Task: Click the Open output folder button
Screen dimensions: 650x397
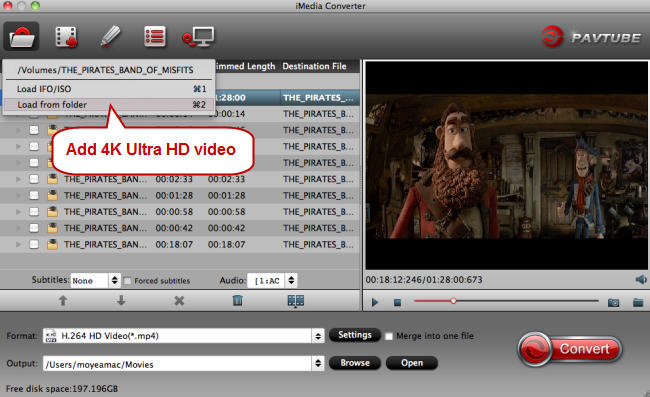Action: (412, 363)
